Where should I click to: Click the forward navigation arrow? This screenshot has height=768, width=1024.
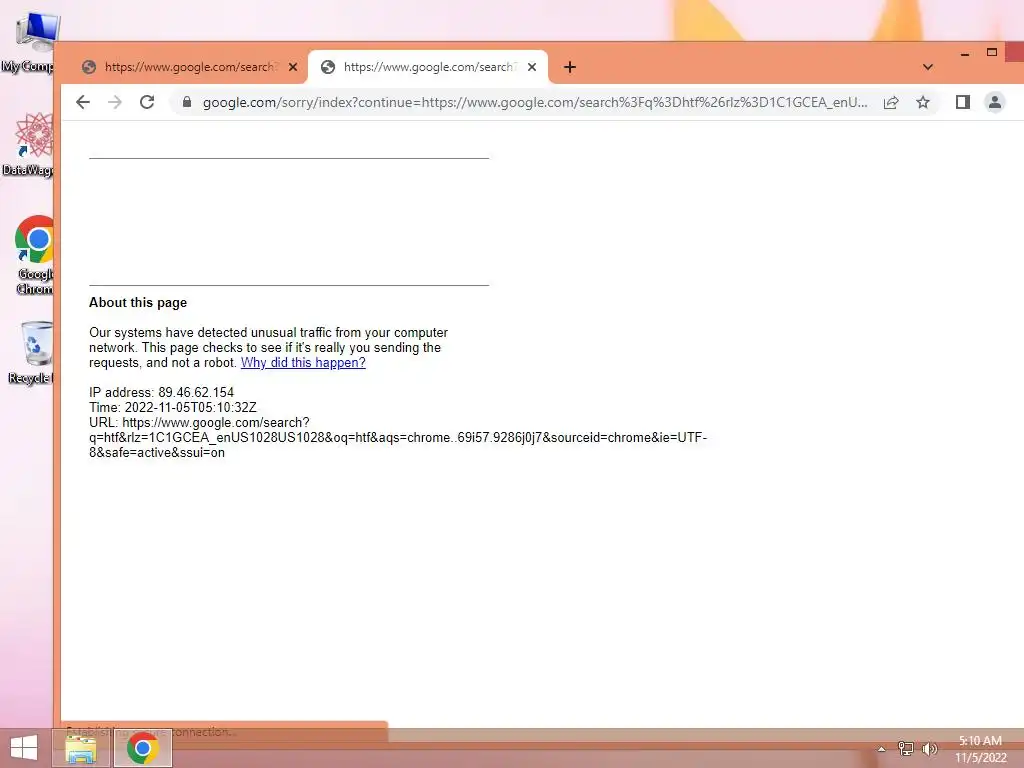pyautogui.click(x=115, y=102)
